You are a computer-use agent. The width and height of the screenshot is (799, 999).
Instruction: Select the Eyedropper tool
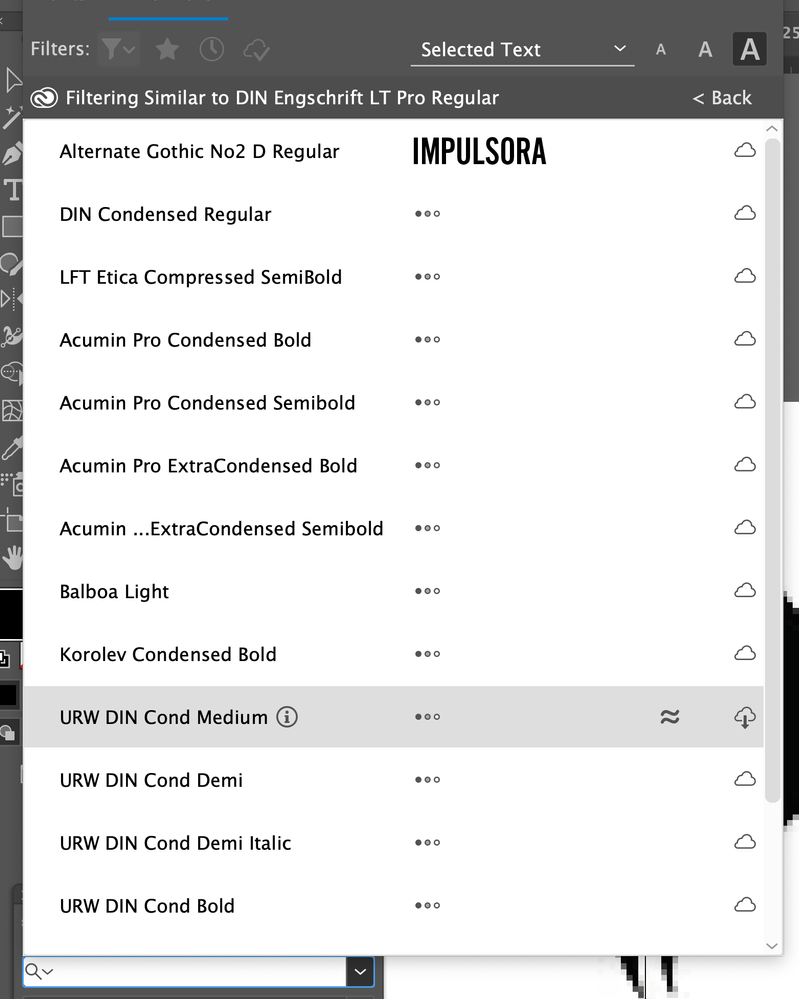click(x=10, y=450)
